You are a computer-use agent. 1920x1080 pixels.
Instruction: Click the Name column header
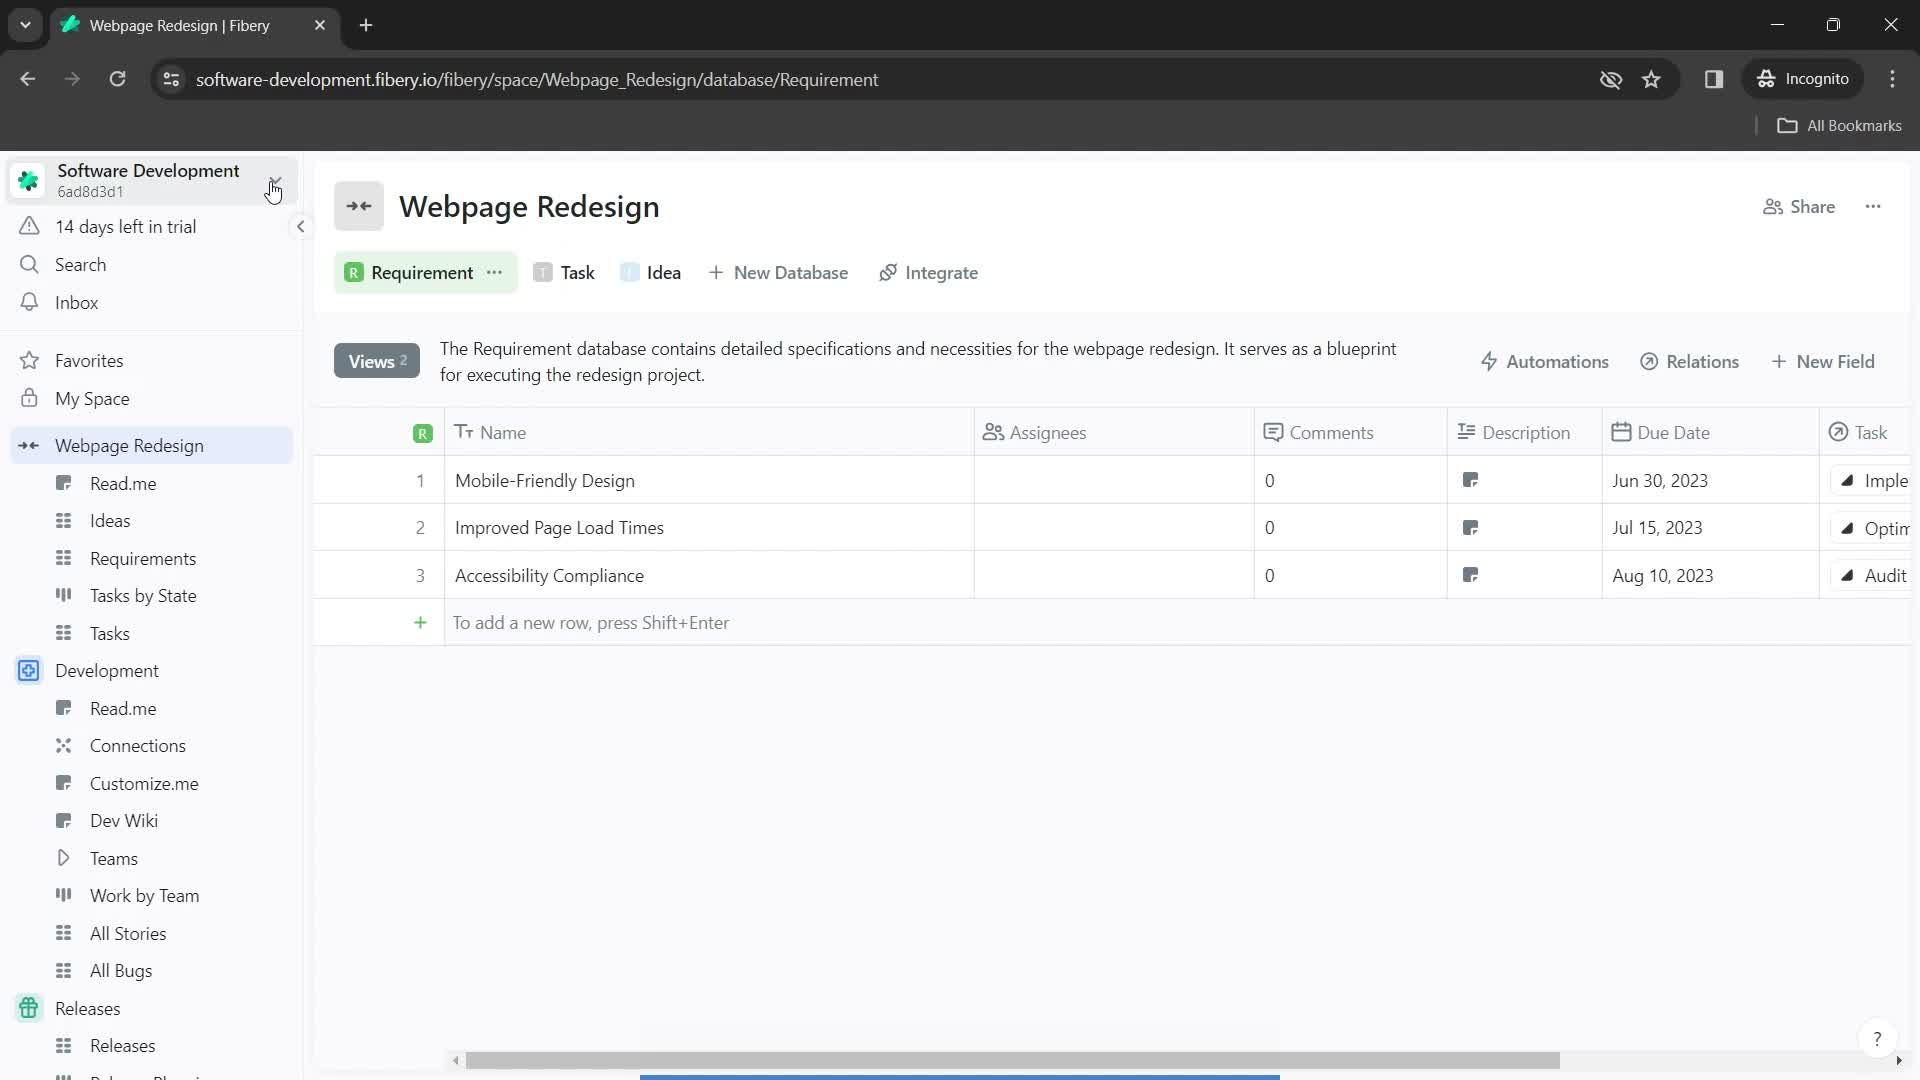click(x=709, y=432)
